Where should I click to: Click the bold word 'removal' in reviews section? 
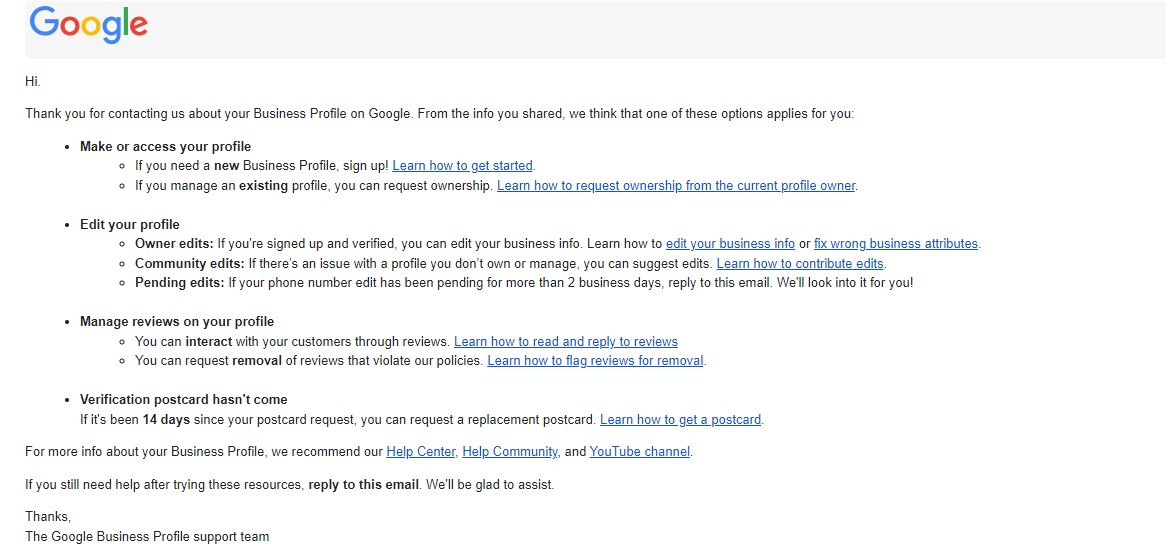257,361
